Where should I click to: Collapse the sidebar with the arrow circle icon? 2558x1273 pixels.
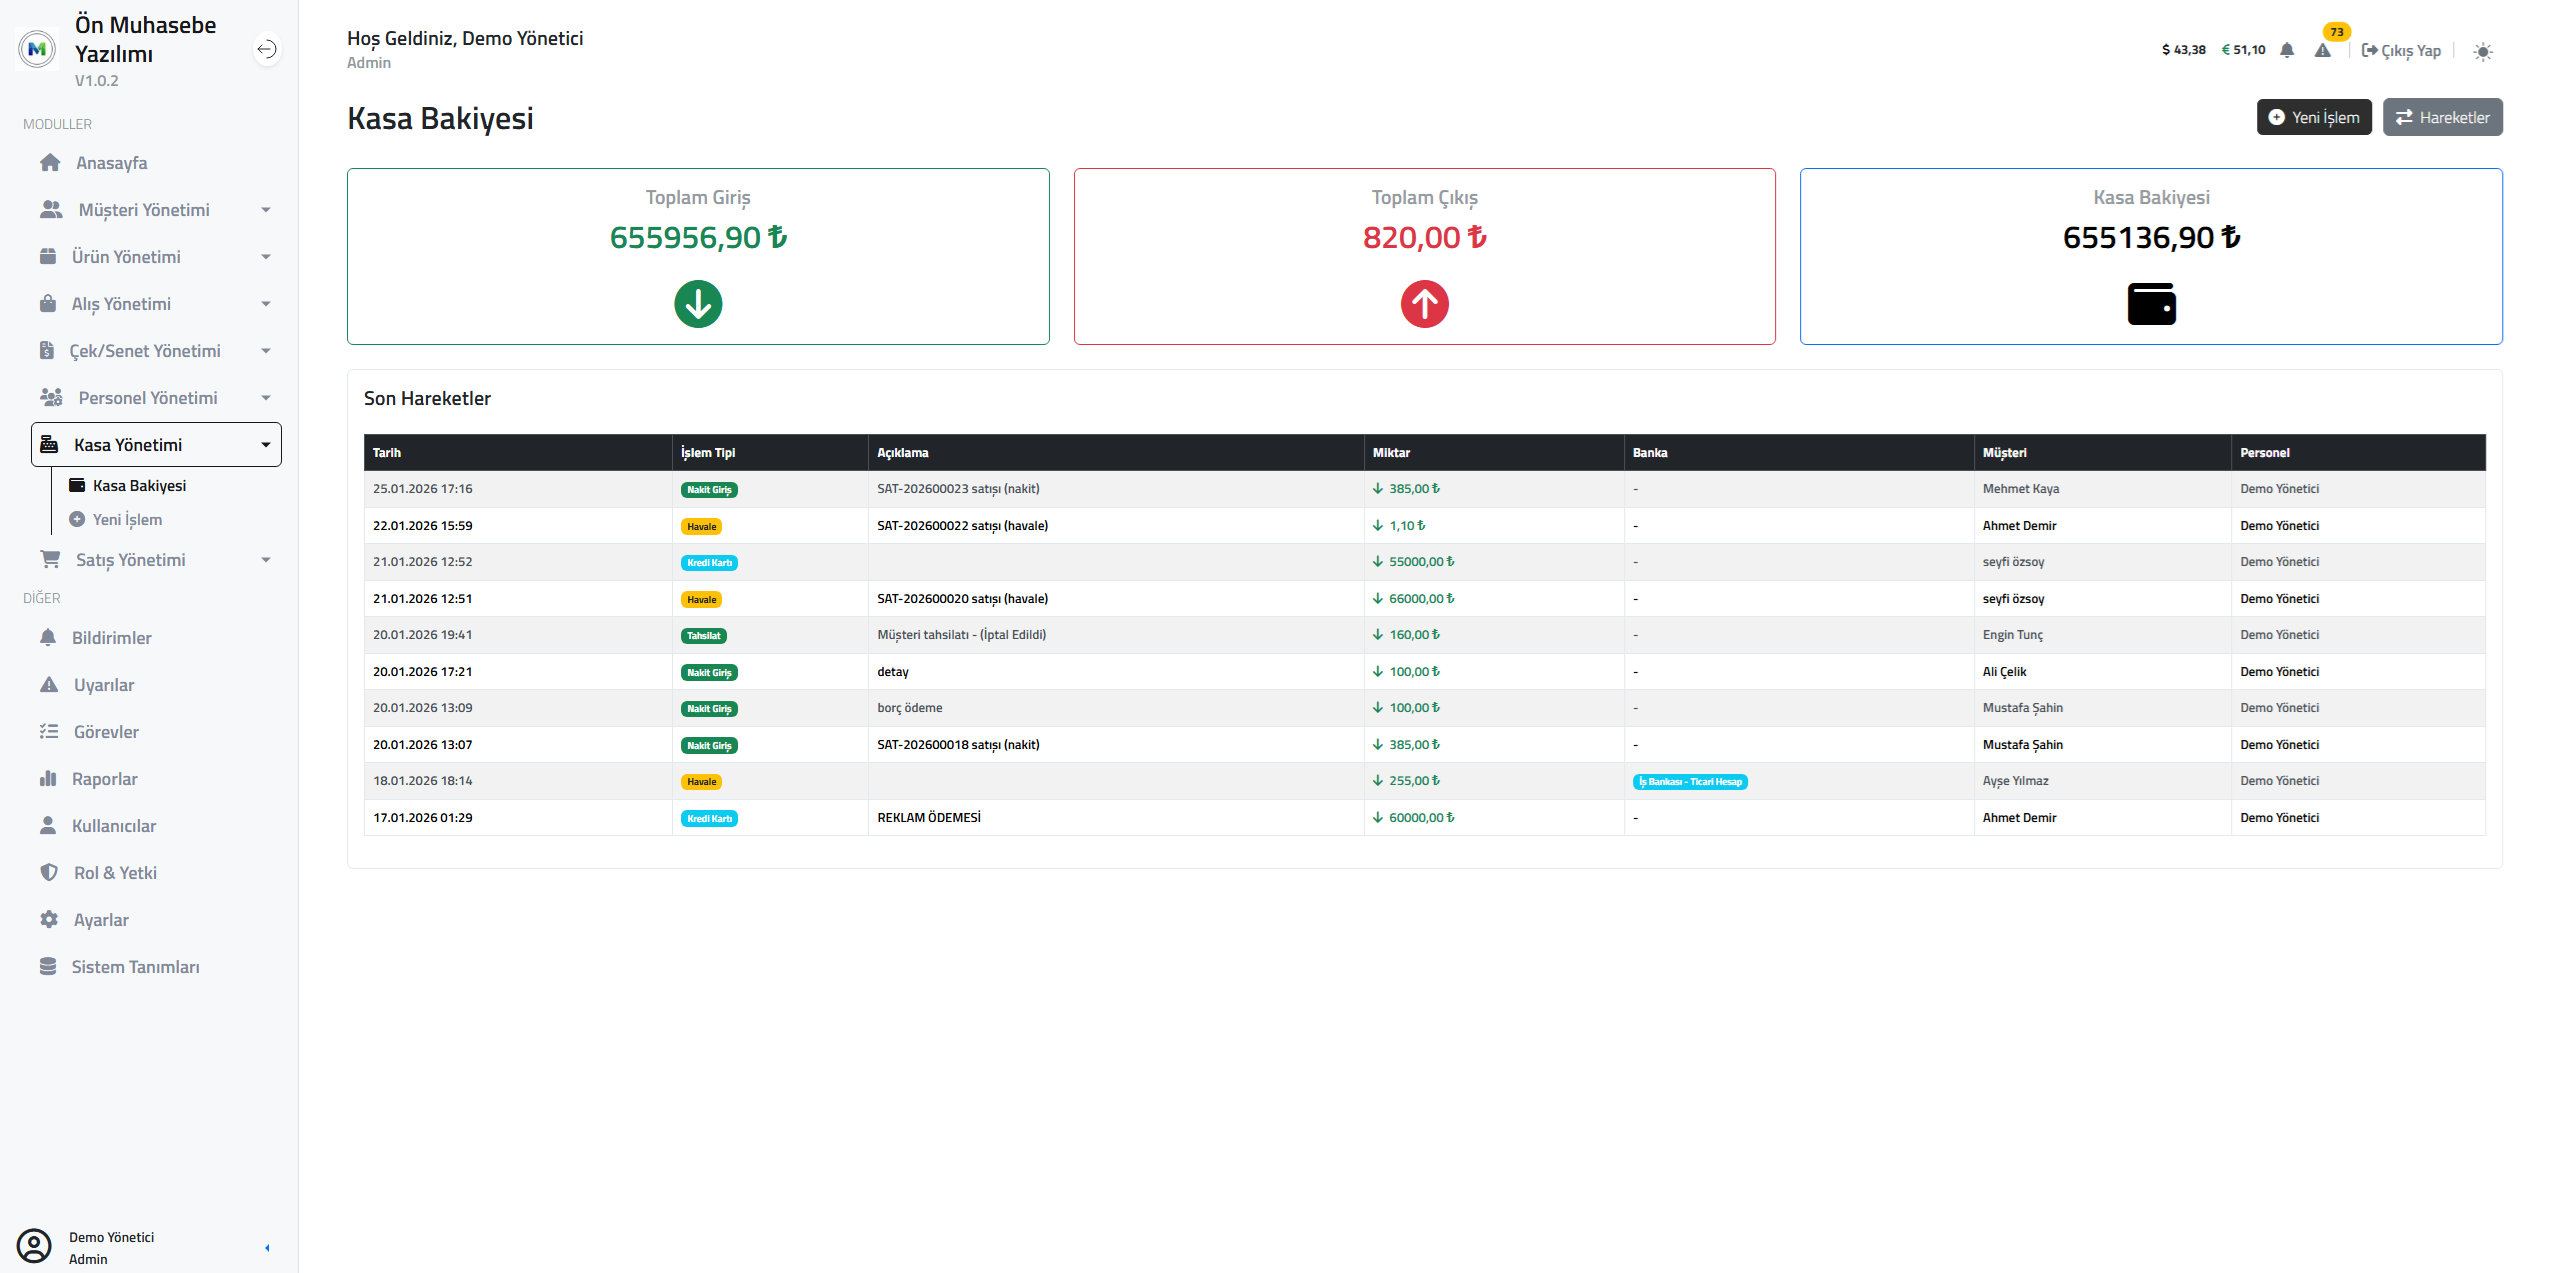[266, 49]
